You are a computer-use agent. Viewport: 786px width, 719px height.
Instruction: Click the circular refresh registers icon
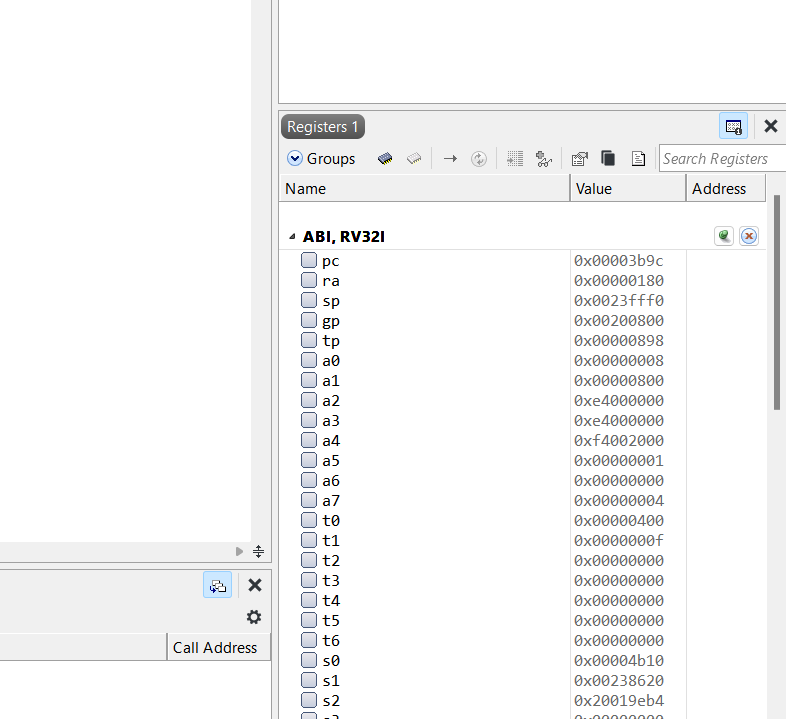tap(479, 159)
